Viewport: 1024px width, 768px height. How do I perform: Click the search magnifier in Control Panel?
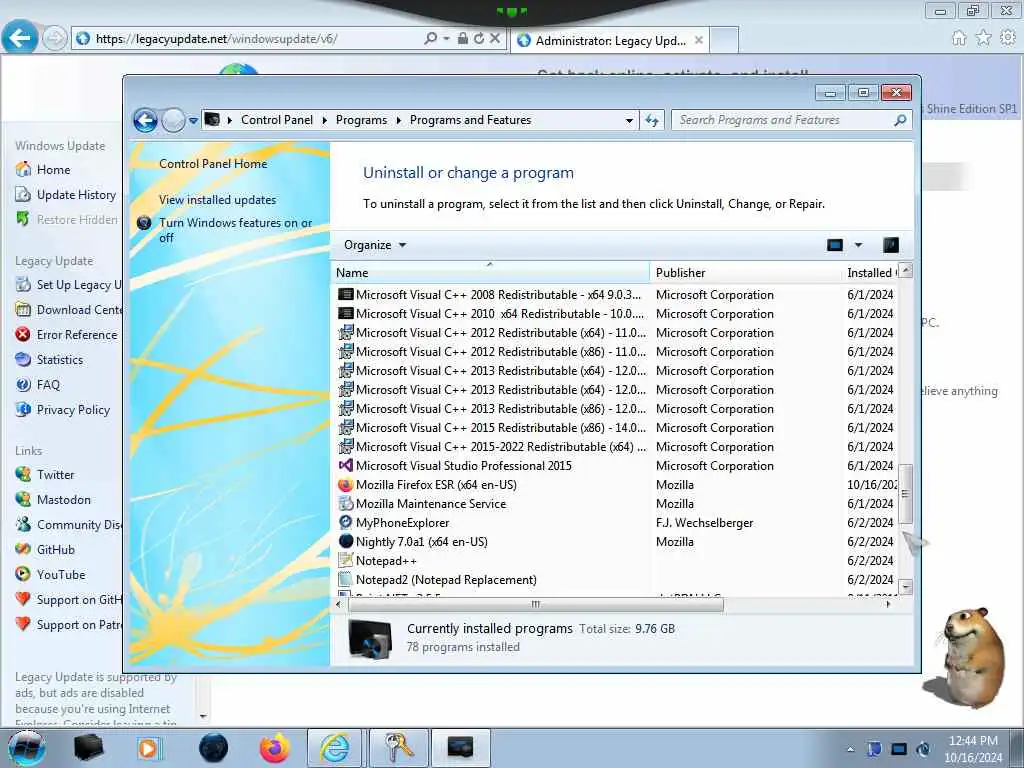point(900,120)
